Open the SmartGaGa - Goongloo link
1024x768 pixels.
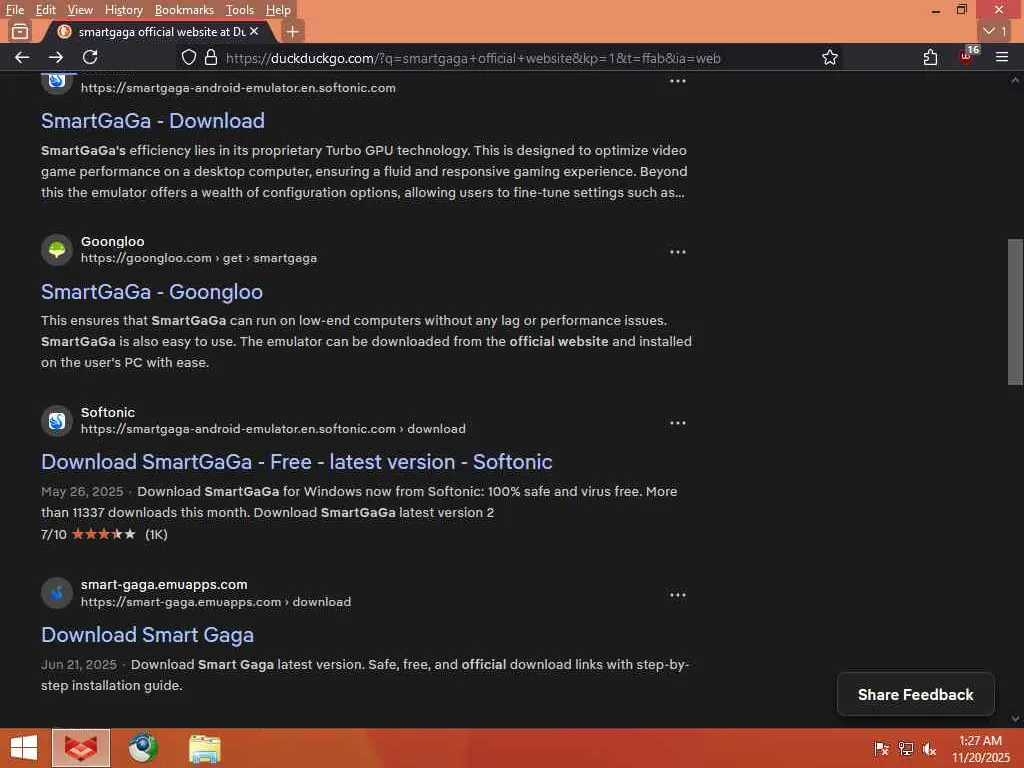[x=152, y=292]
